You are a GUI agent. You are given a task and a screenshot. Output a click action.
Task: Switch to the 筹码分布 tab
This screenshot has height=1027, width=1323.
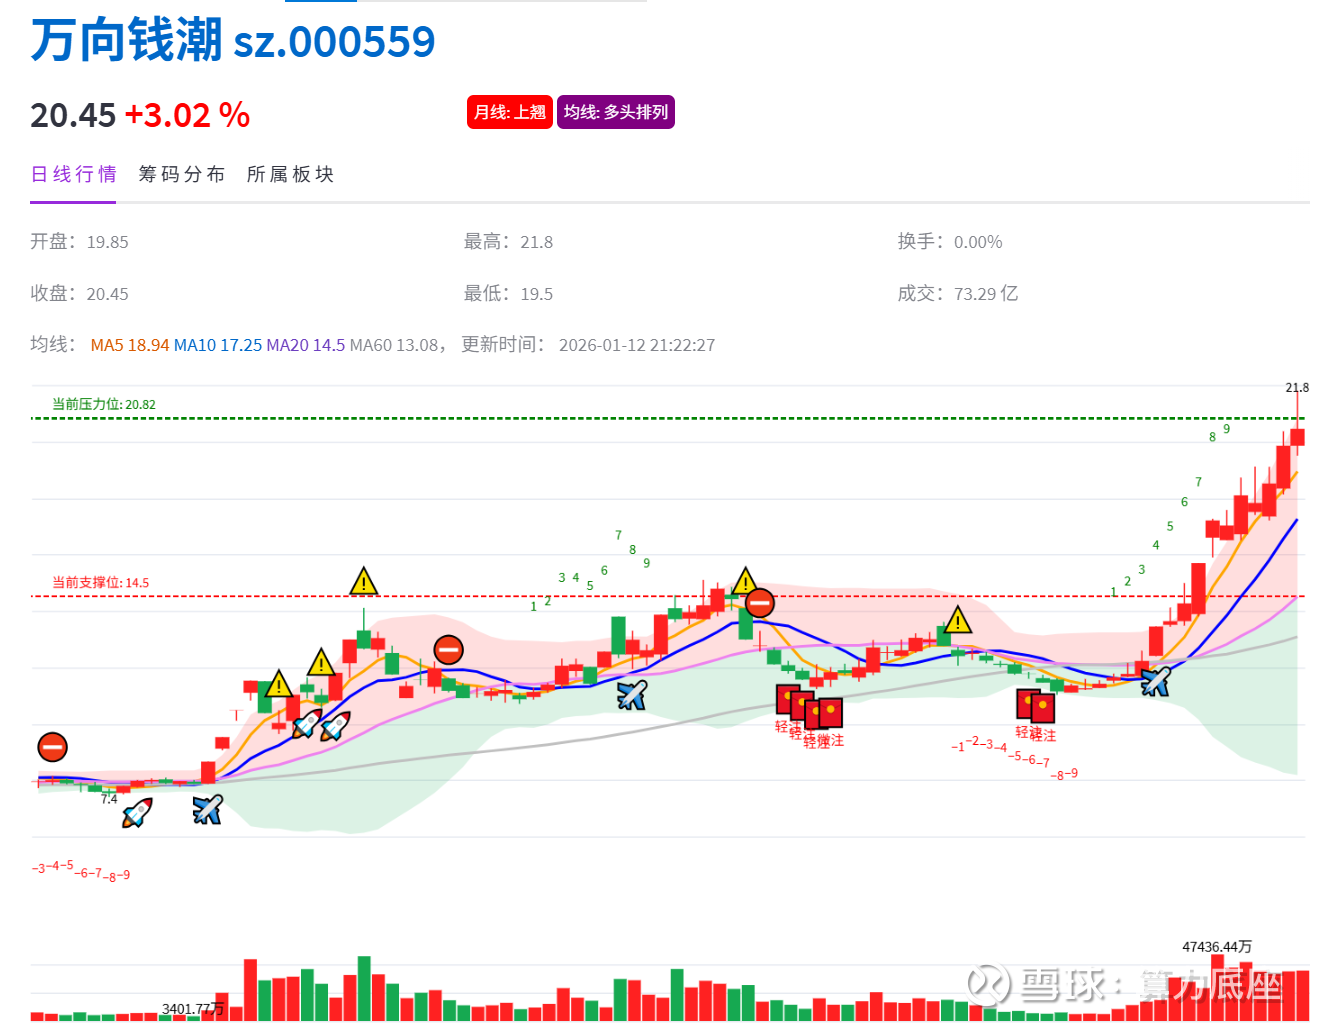click(x=182, y=174)
